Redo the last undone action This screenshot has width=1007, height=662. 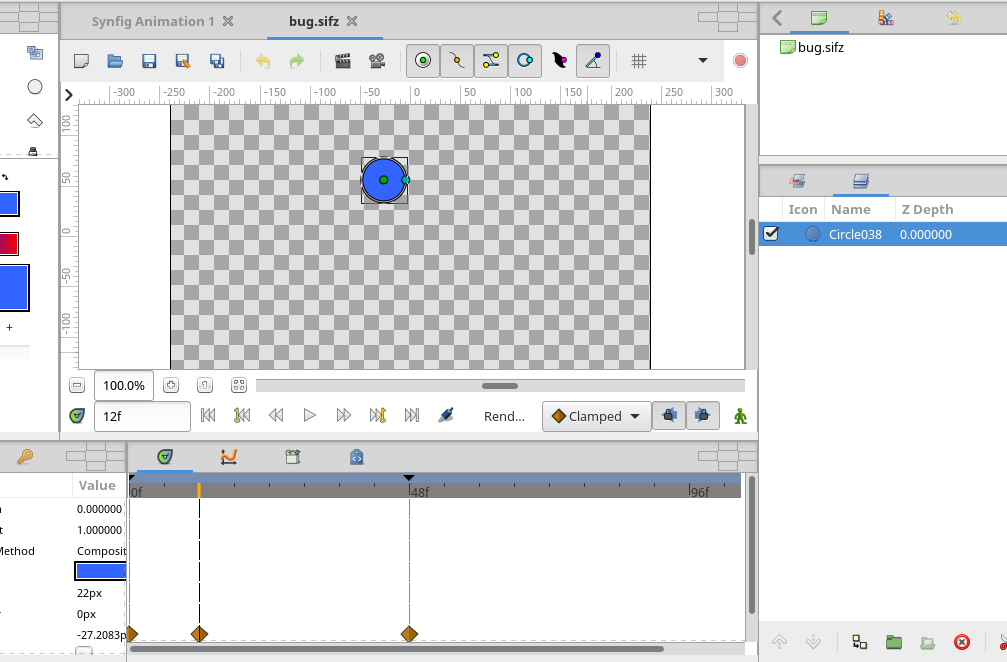coord(297,61)
